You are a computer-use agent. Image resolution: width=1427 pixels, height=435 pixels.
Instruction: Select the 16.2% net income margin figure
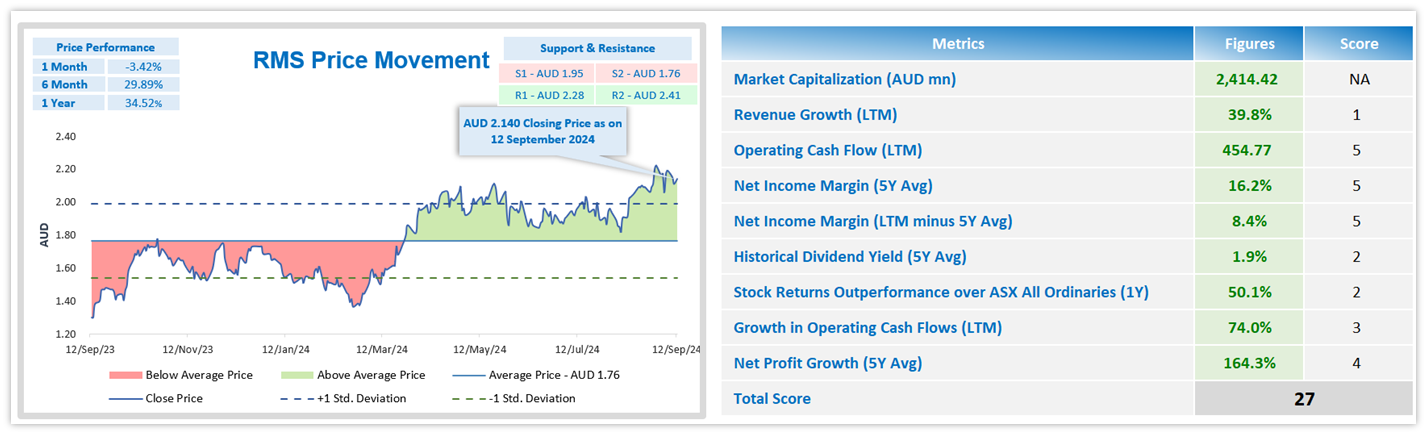click(1250, 186)
